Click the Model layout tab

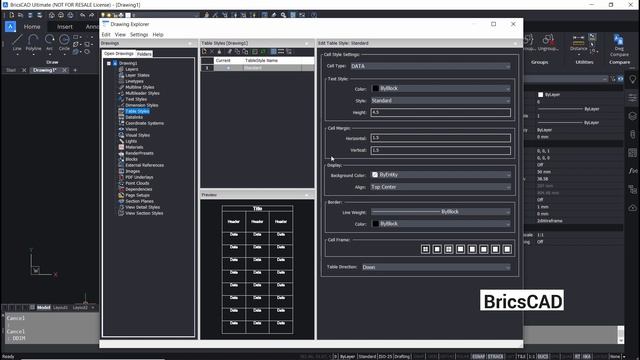[x=44, y=307]
